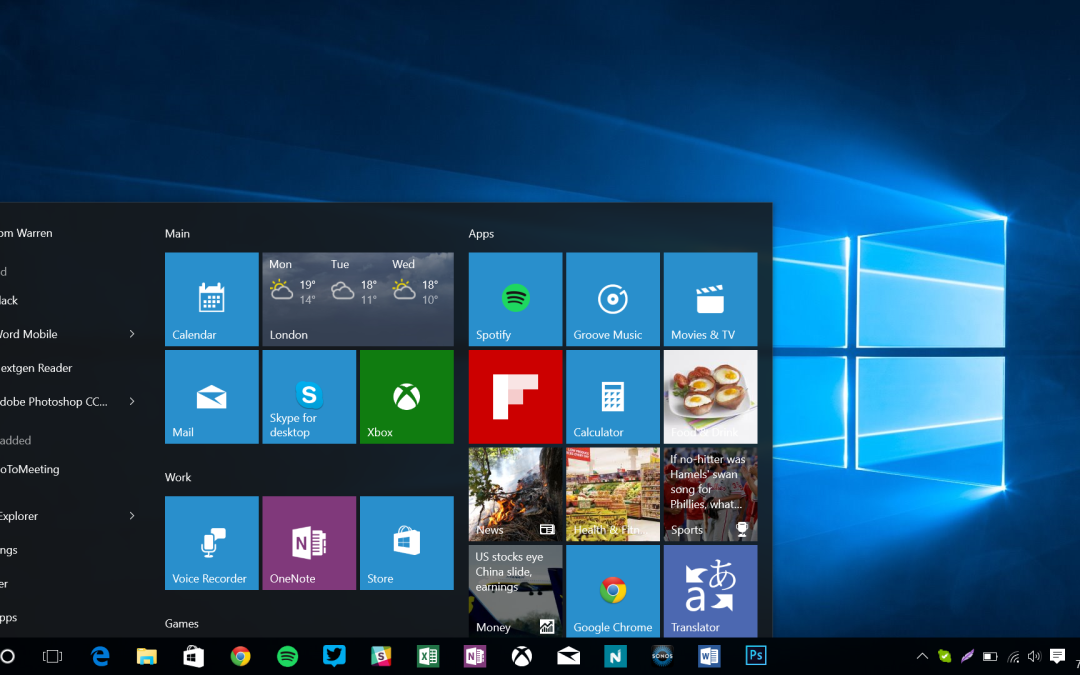Open the Voice Recorder app
This screenshot has height=675, width=1080.
point(211,542)
